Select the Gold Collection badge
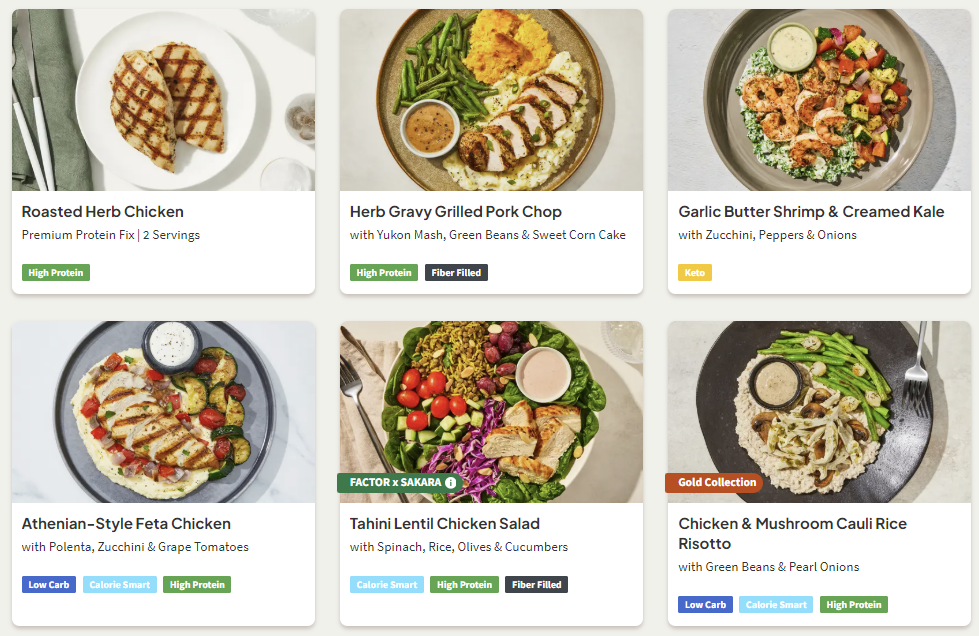This screenshot has width=979, height=636. [x=716, y=483]
